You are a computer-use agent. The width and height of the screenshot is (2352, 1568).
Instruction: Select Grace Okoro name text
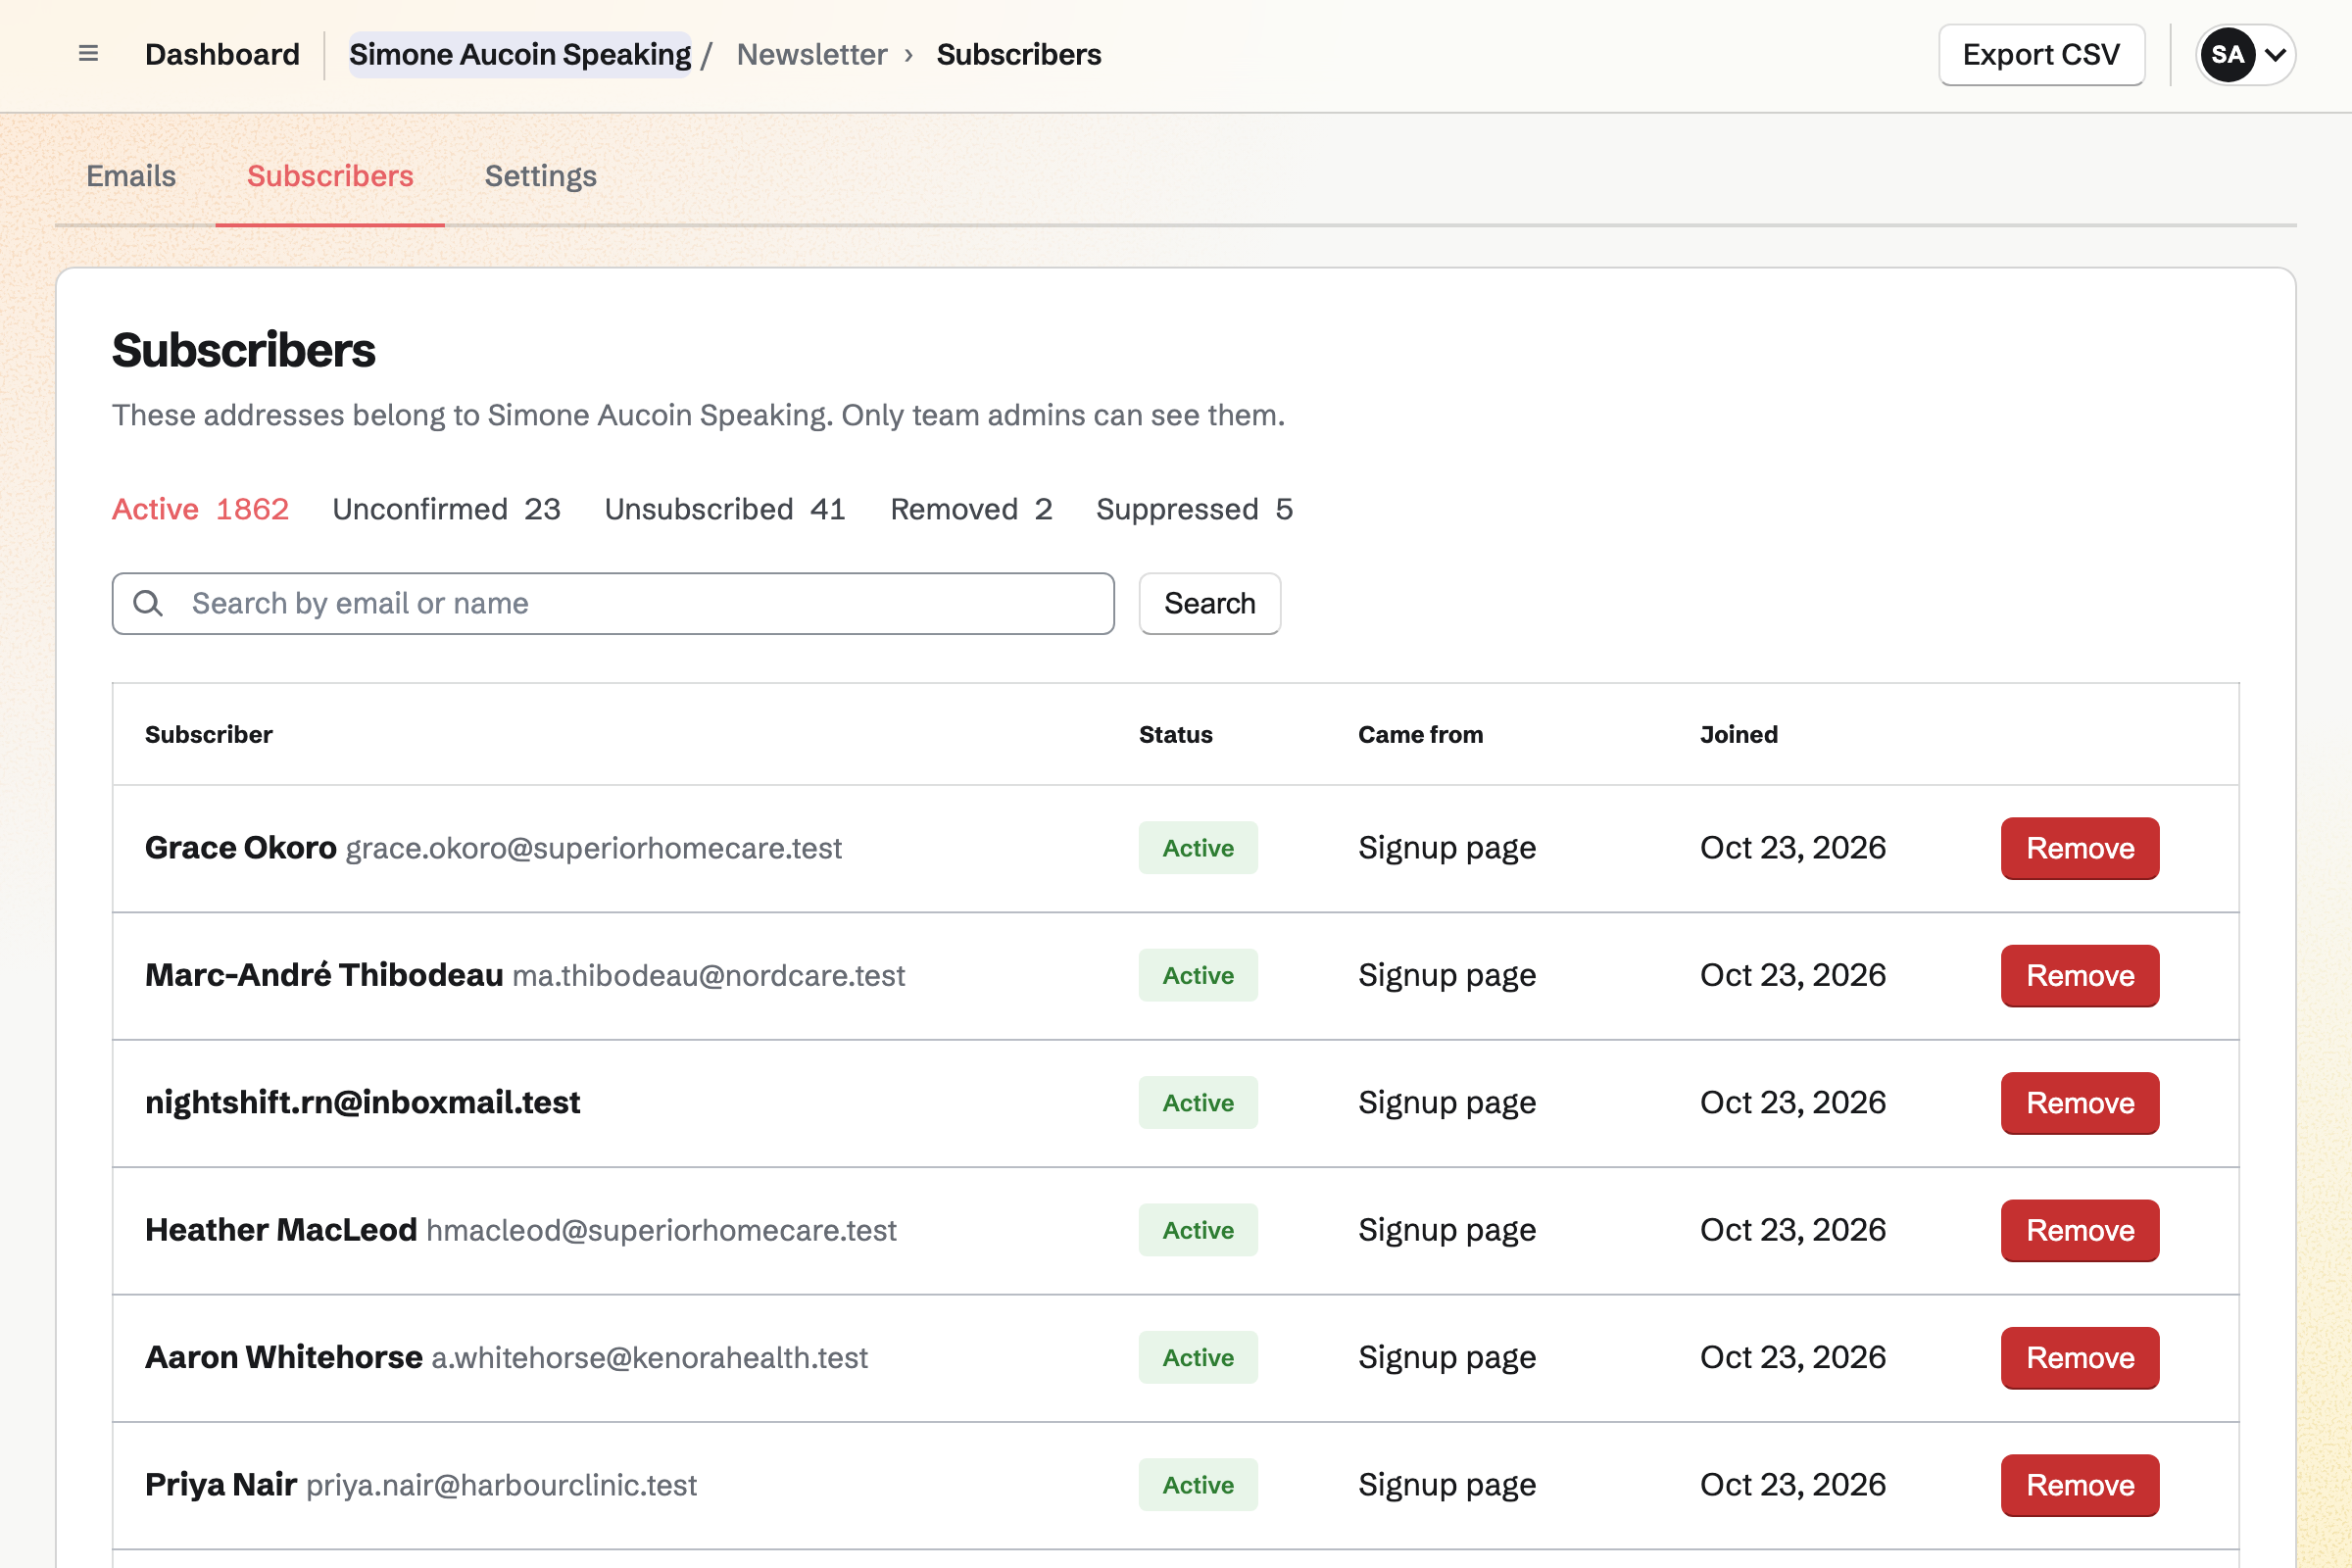[x=241, y=848]
